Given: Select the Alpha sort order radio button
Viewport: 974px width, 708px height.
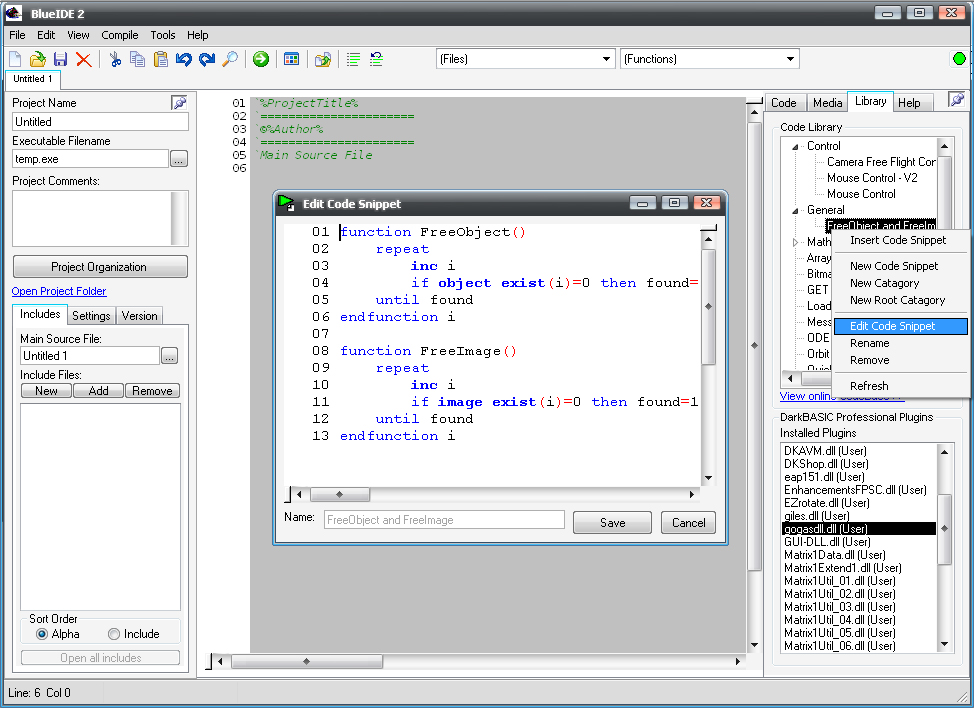Looking at the screenshot, I should [x=42, y=634].
